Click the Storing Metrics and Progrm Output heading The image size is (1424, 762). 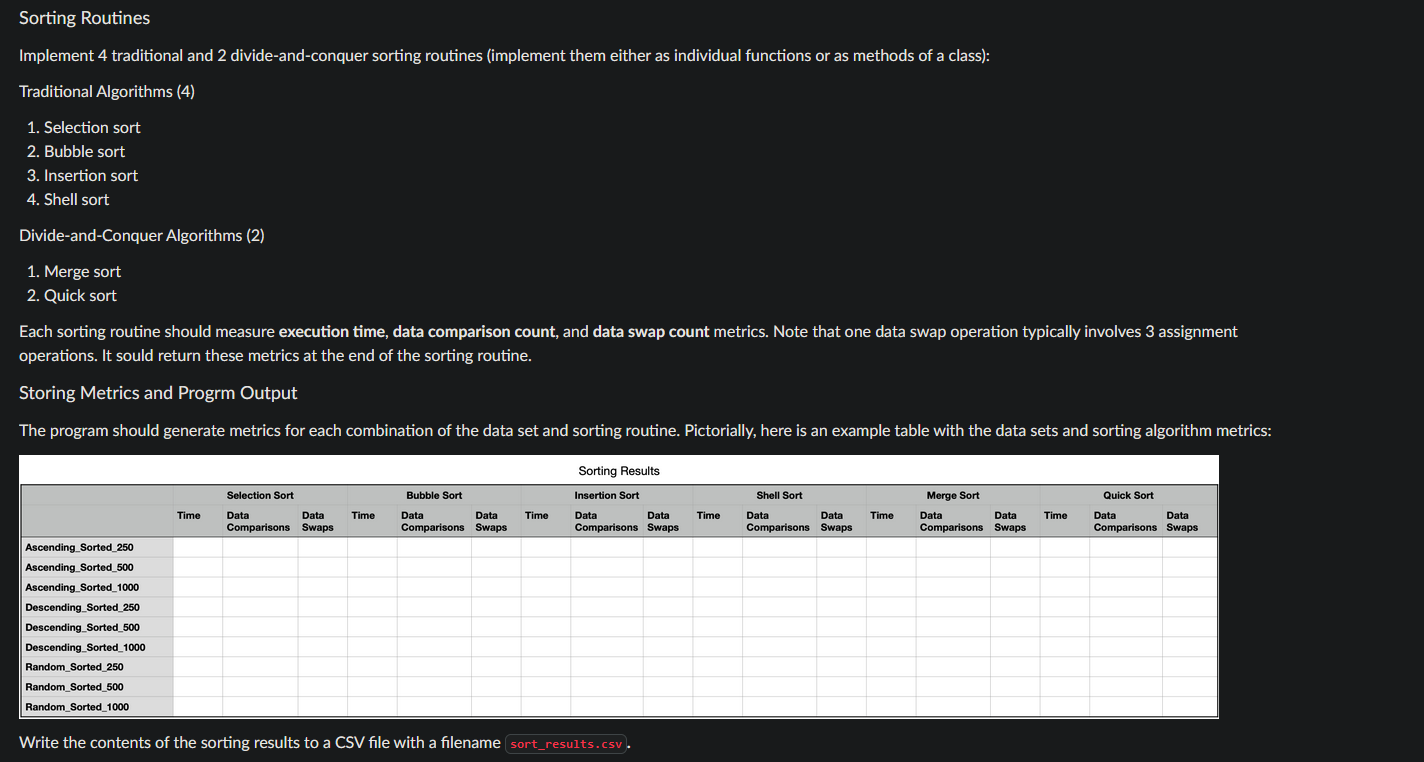[x=157, y=392]
